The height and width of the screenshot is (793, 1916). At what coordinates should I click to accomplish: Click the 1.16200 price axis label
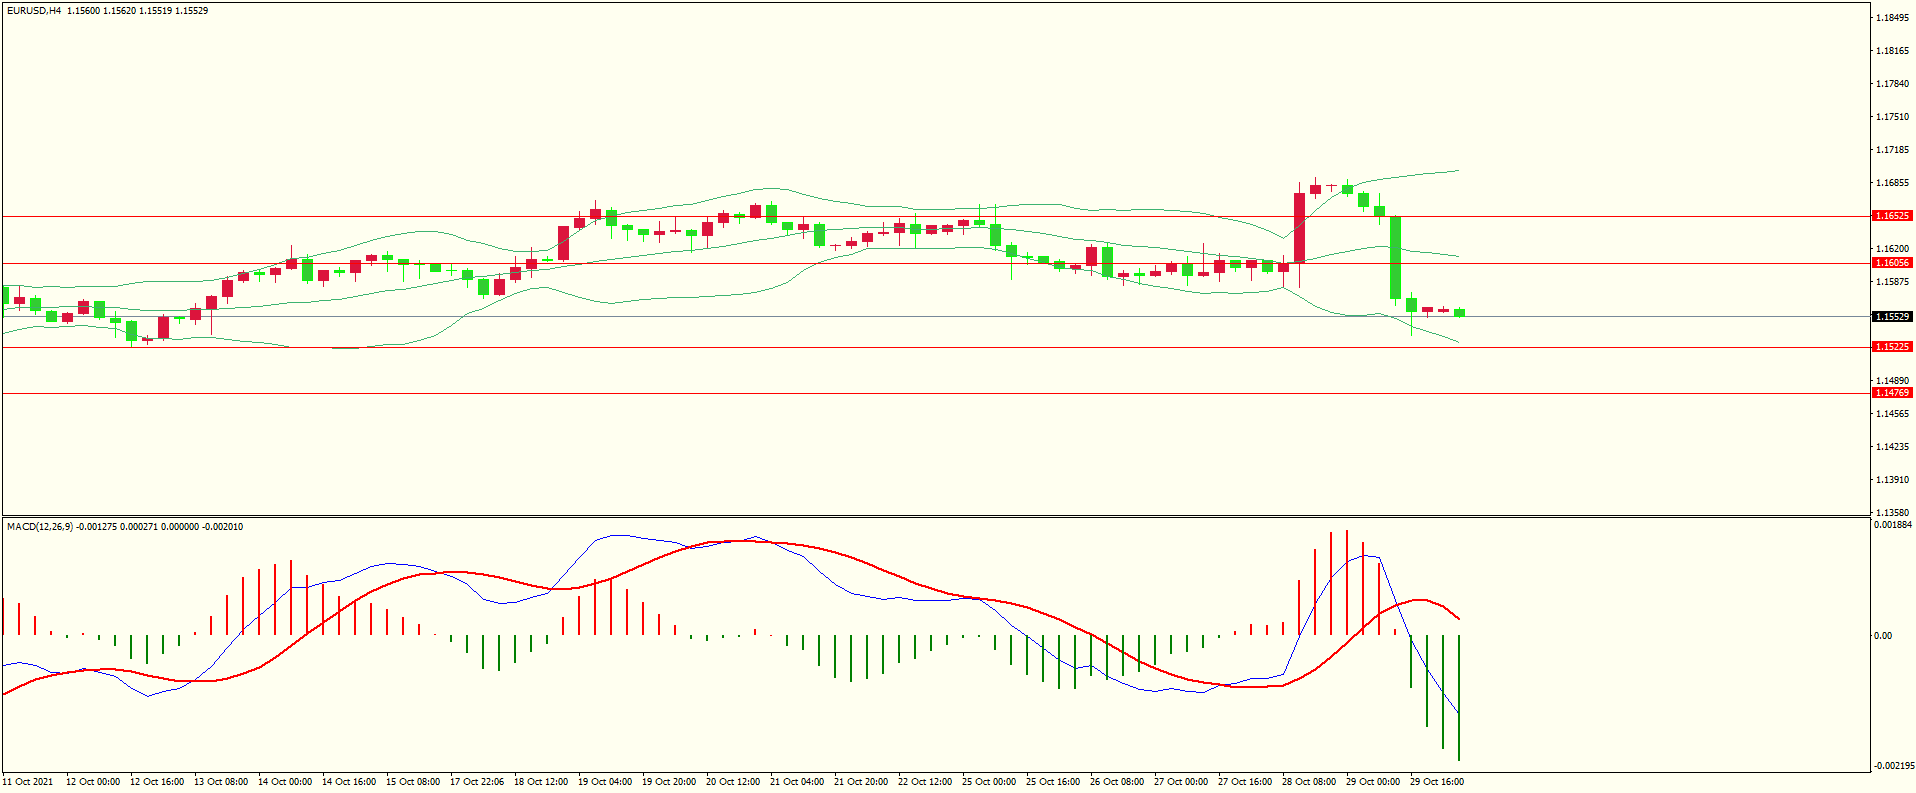pos(1892,249)
